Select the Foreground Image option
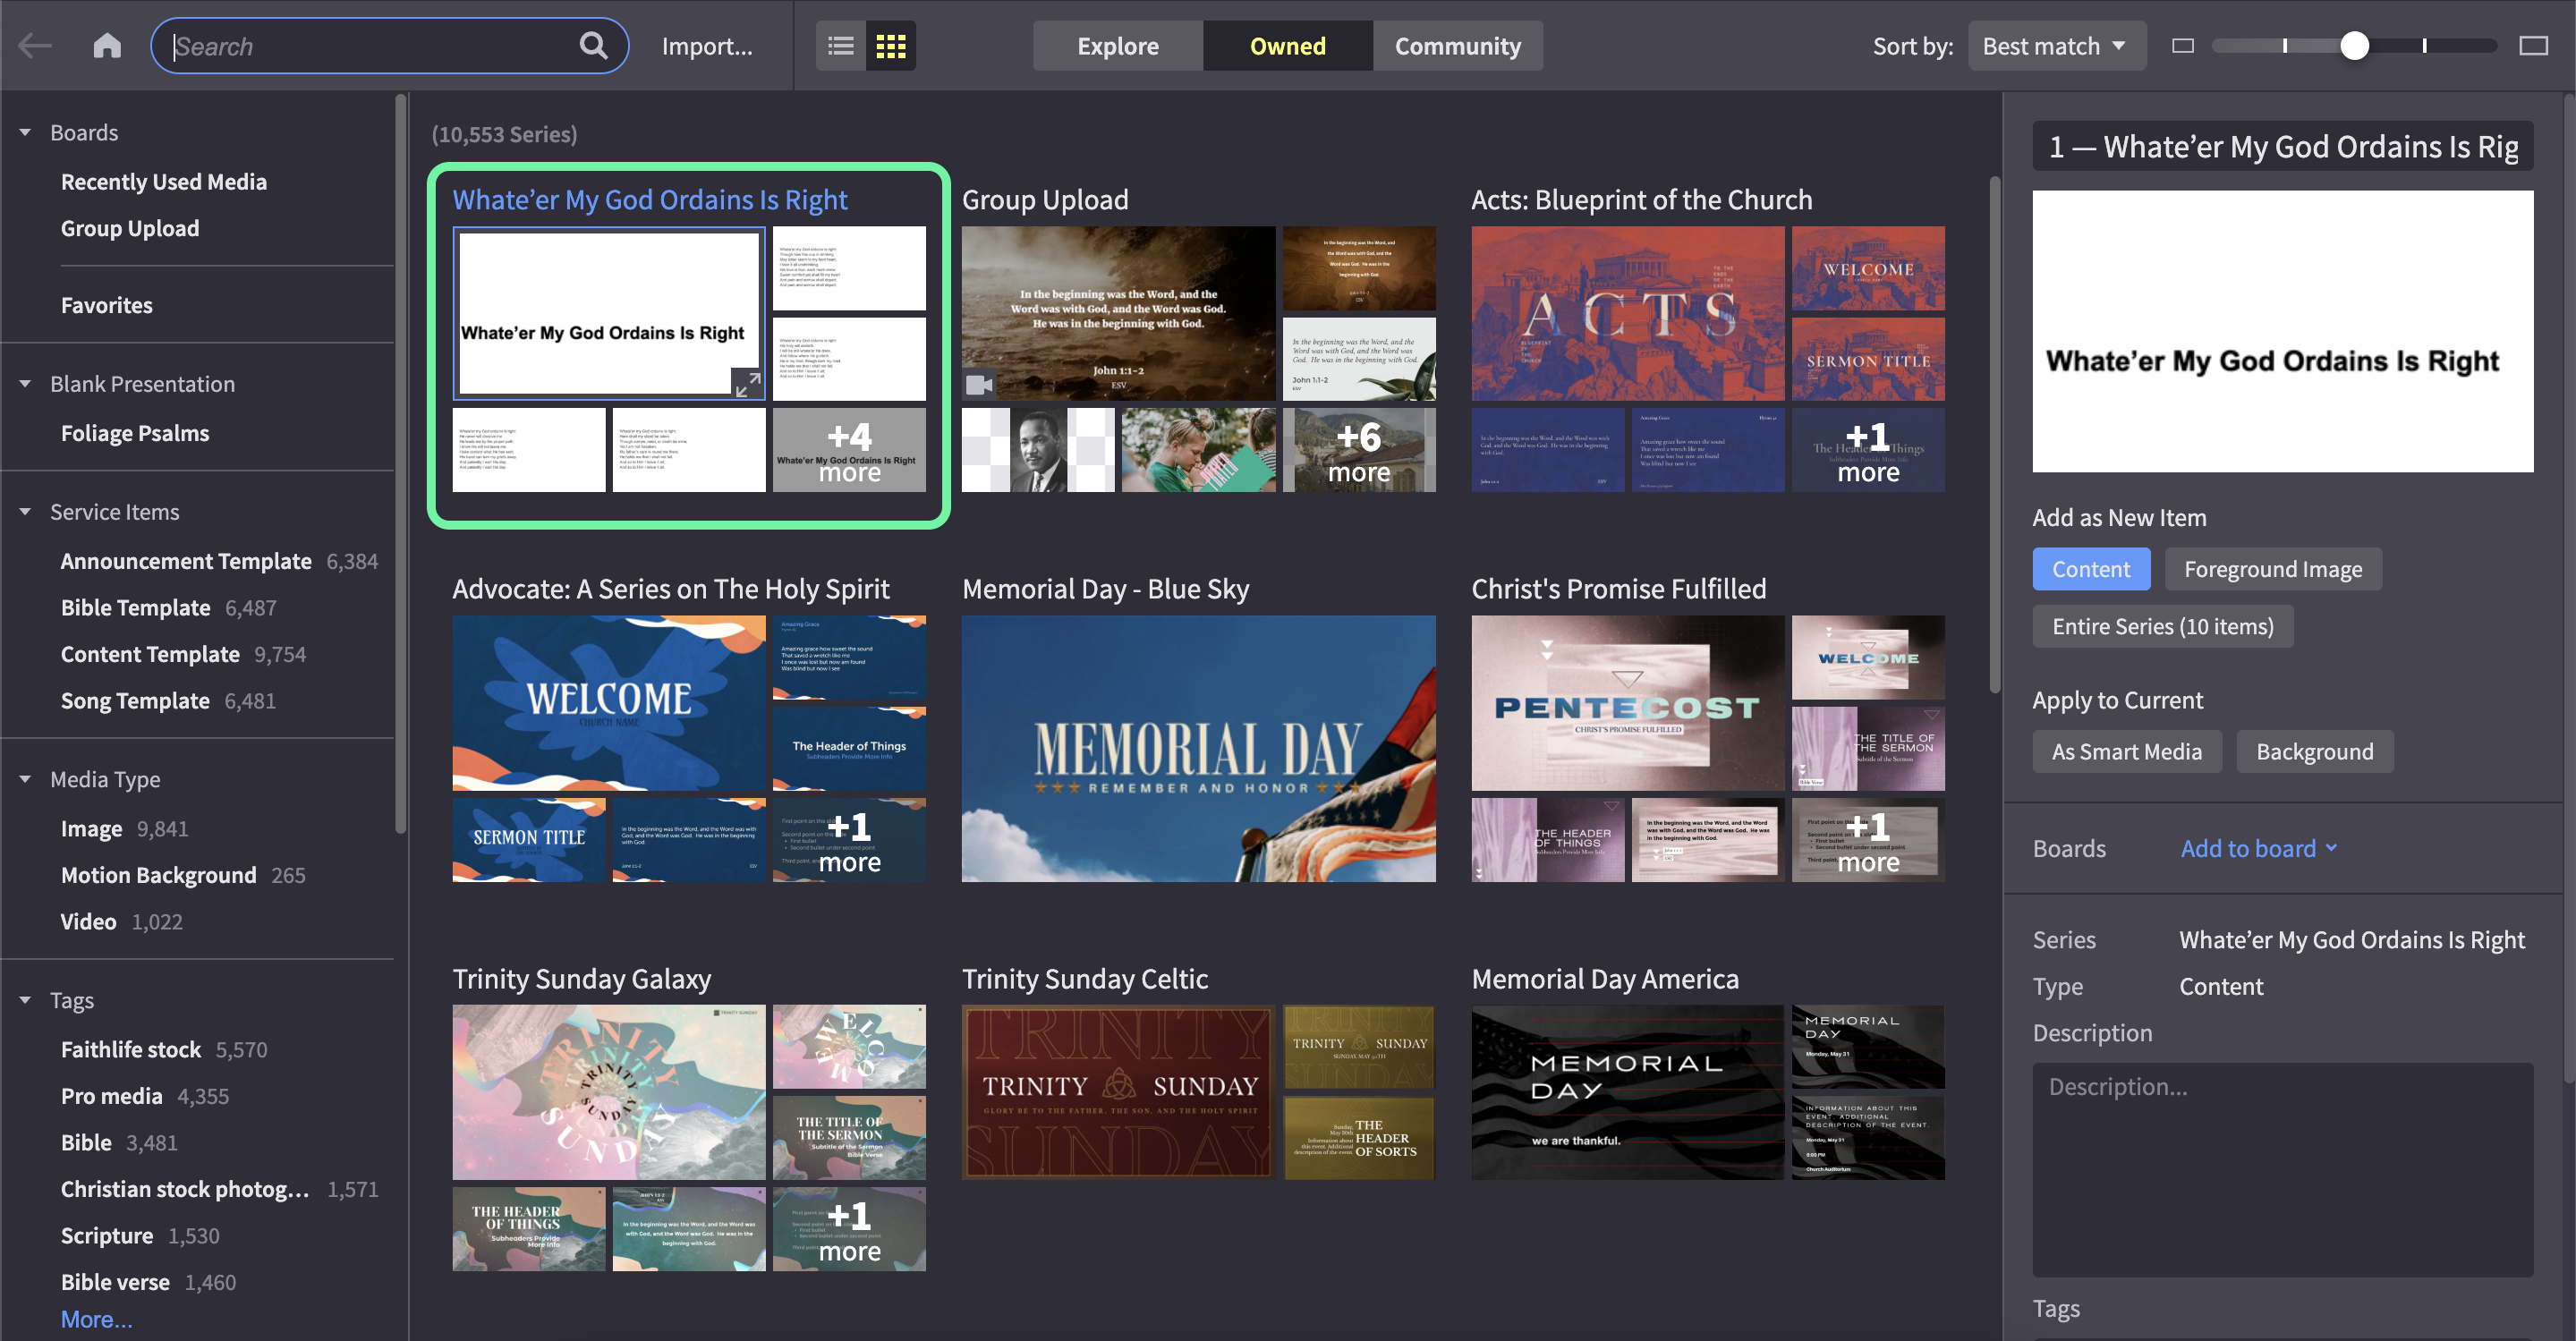The width and height of the screenshot is (2576, 1341). coord(2272,569)
